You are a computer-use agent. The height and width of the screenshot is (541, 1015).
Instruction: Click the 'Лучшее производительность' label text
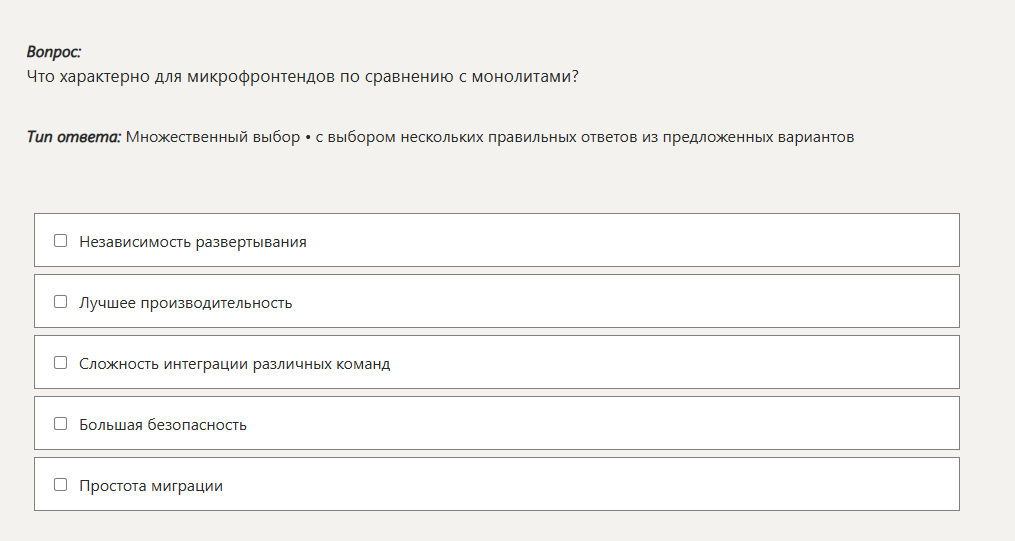[185, 303]
